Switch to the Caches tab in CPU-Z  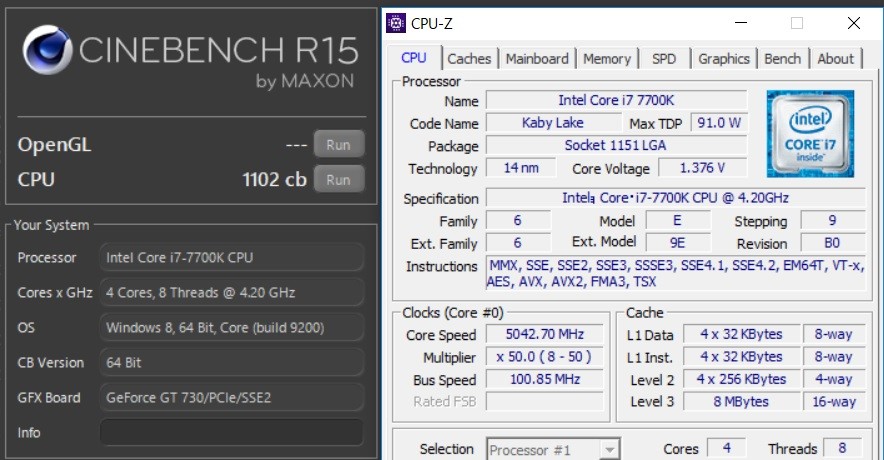(469, 59)
